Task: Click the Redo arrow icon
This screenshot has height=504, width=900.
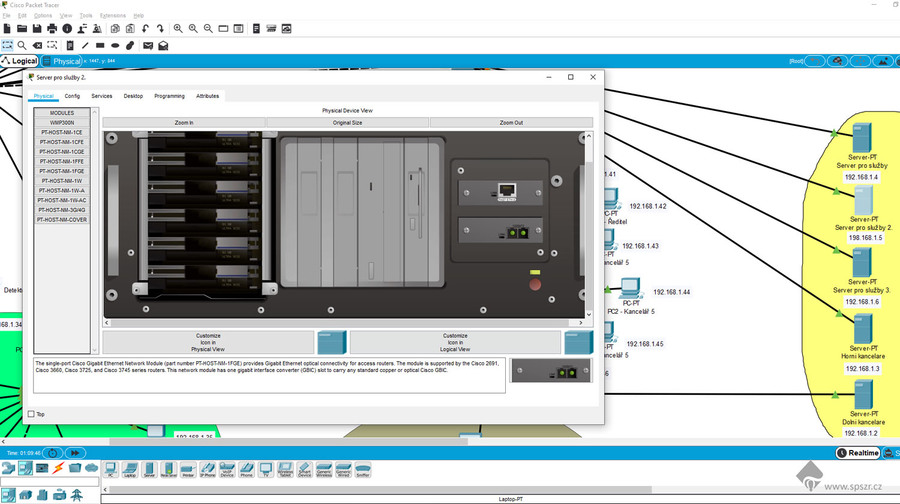Action: pos(160,28)
